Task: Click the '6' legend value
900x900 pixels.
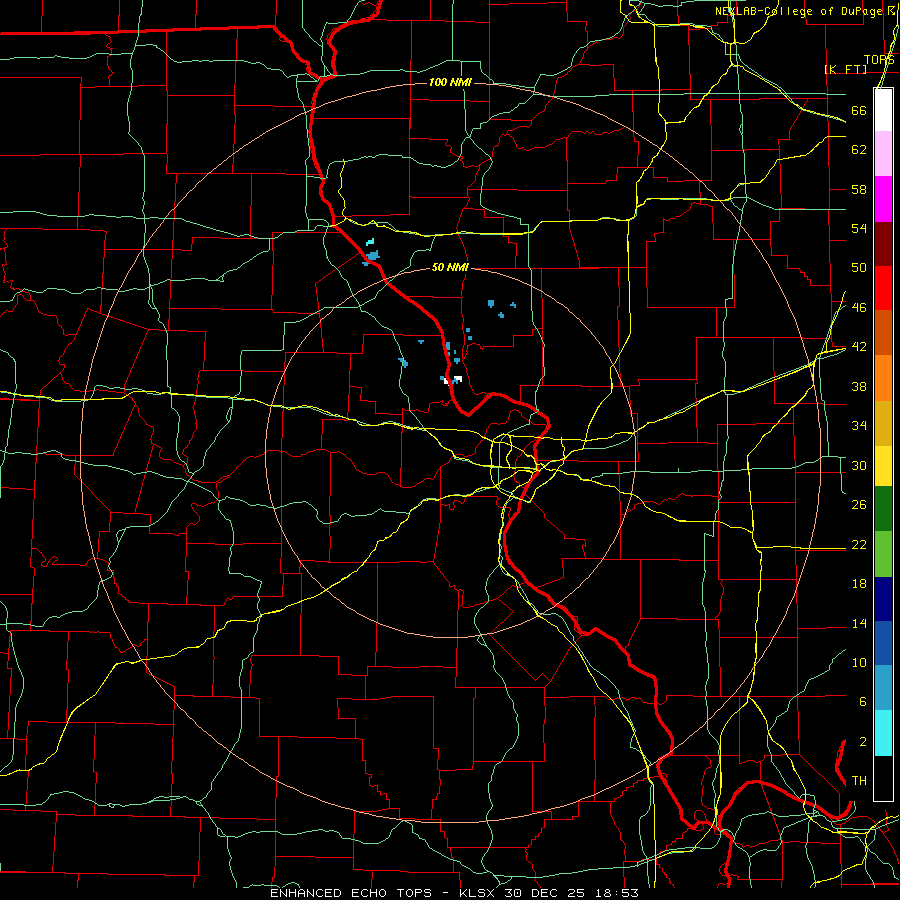Action: pyautogui.click(x=862, y=702)
